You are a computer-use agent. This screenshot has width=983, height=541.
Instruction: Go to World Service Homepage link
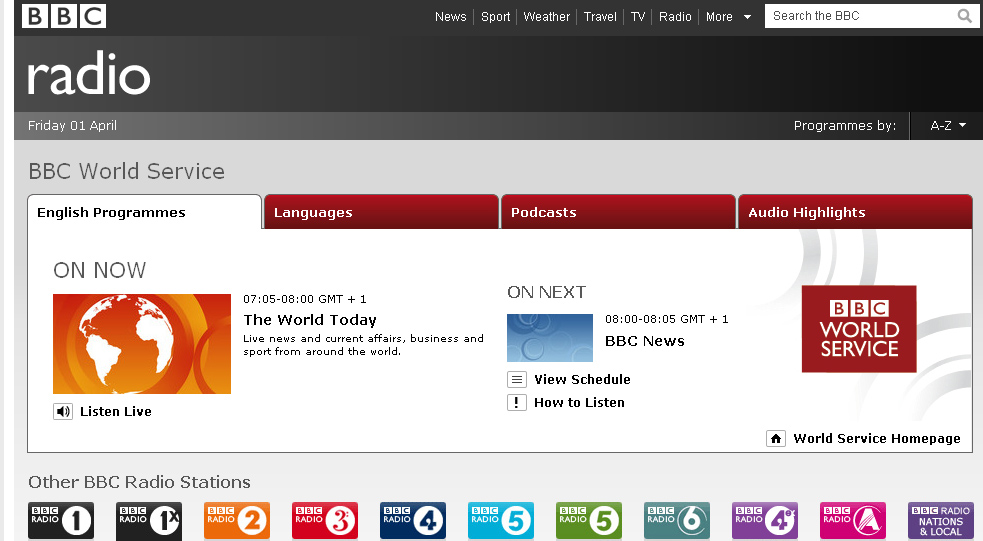click(877, 438)
